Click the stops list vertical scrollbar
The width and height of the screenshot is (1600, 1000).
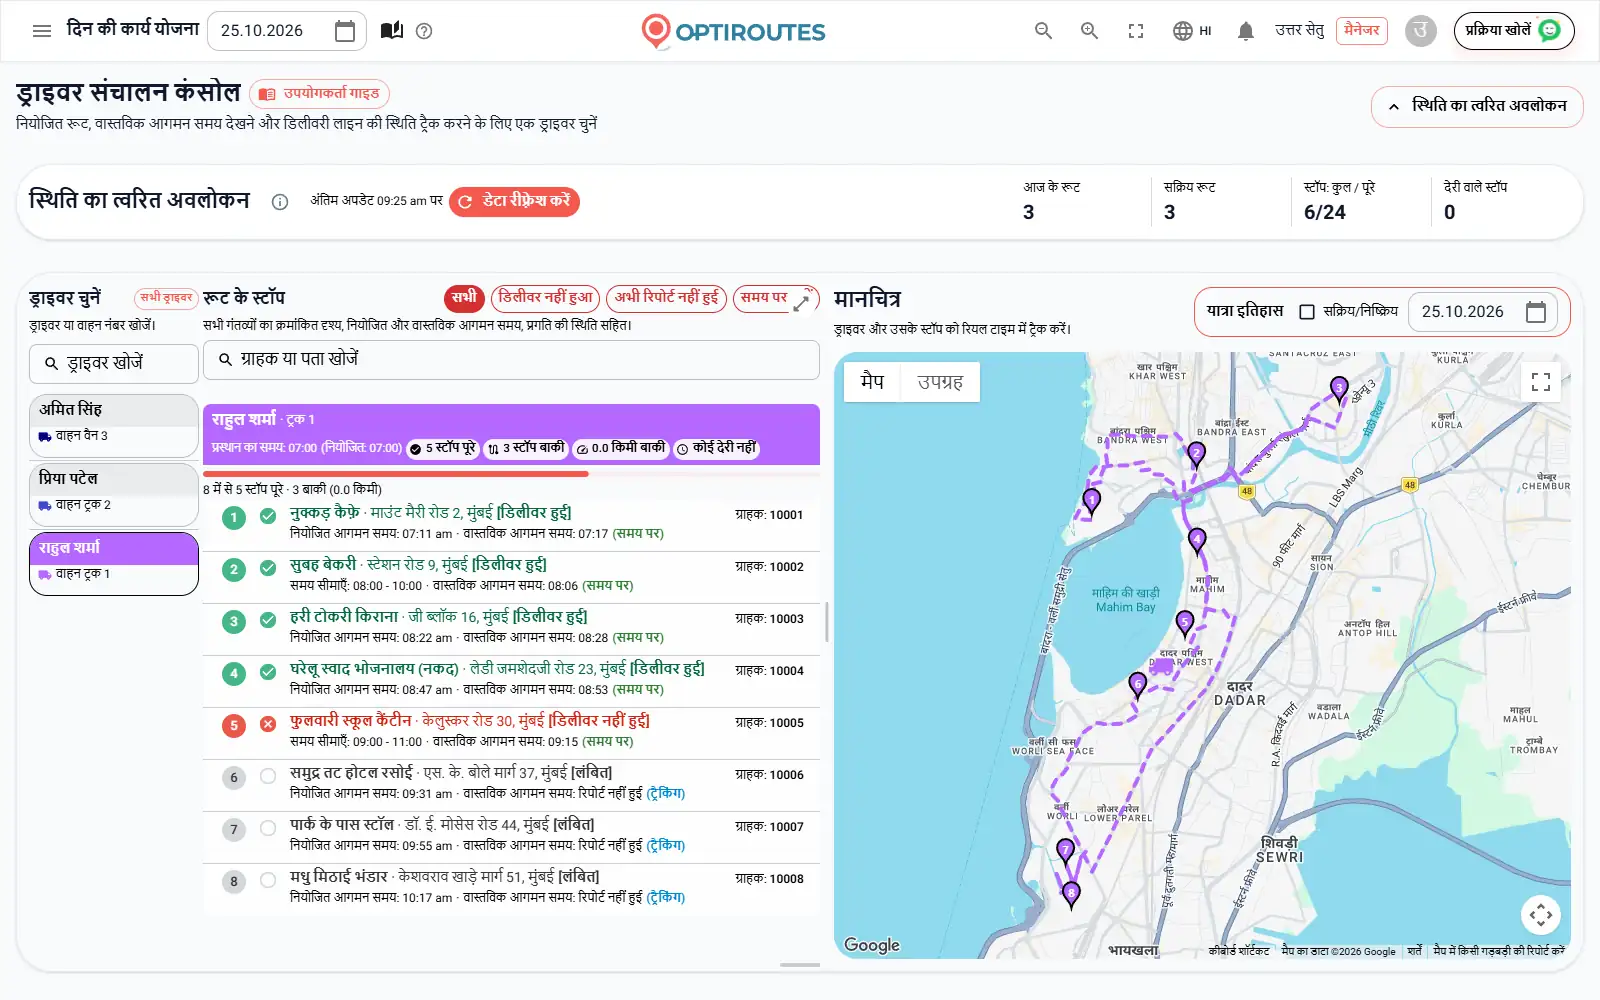tap(826, 623)
